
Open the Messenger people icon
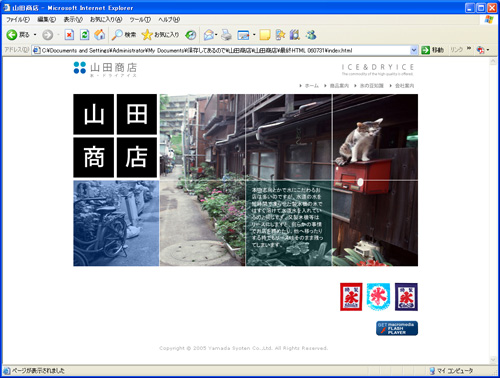tap(311, 35)
